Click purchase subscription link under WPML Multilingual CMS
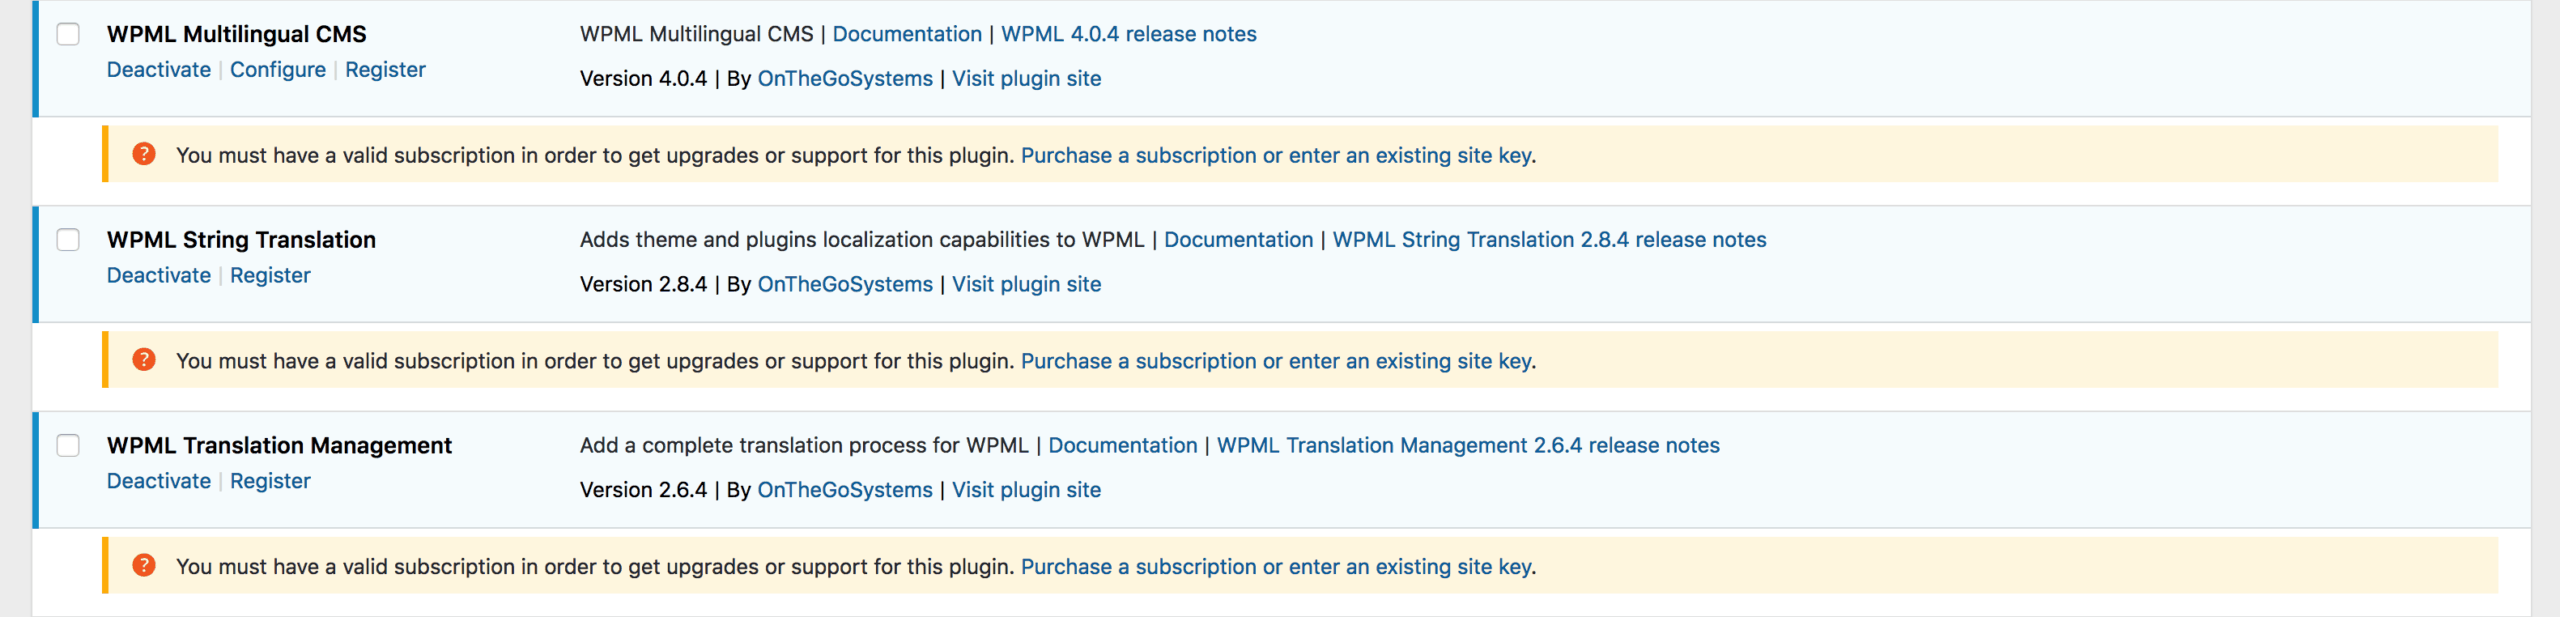Image resolution: width=2560 pixels, height=617 pixels. 1277,155
